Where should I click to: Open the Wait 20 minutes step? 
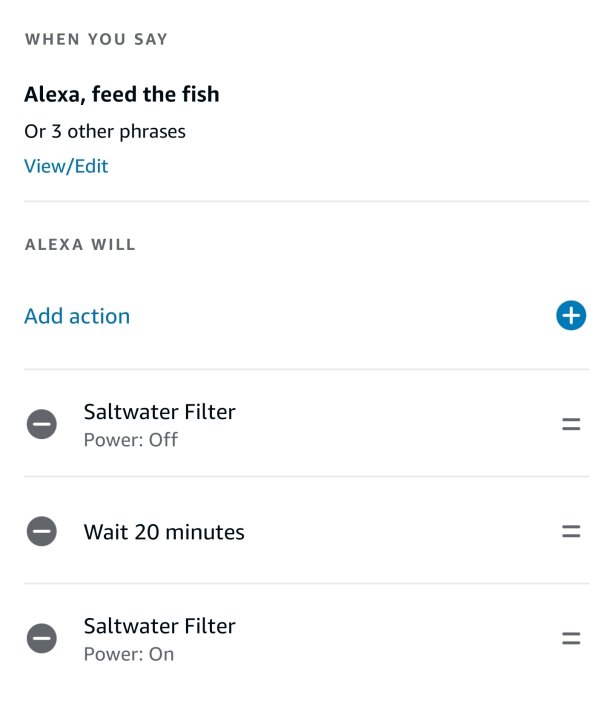164,532
